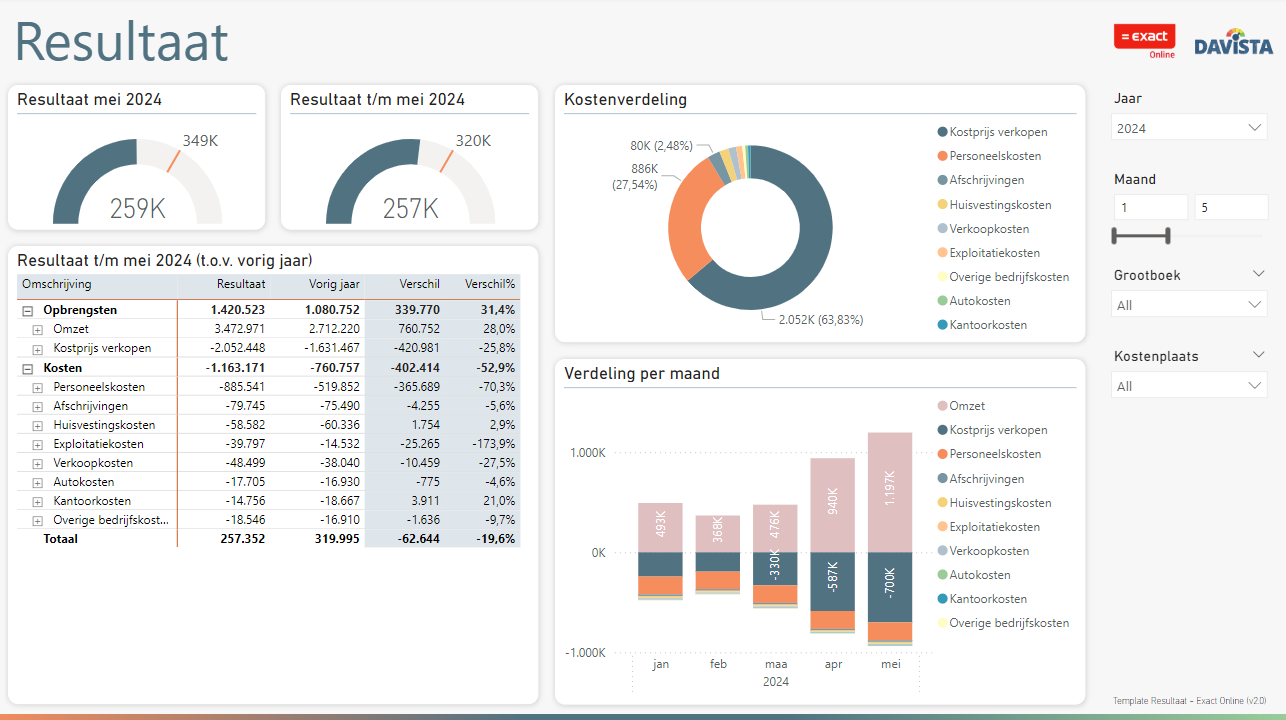
Task: Click the Omzet legend marker in Verdeling per maand
Action: [x=942, y=406]
